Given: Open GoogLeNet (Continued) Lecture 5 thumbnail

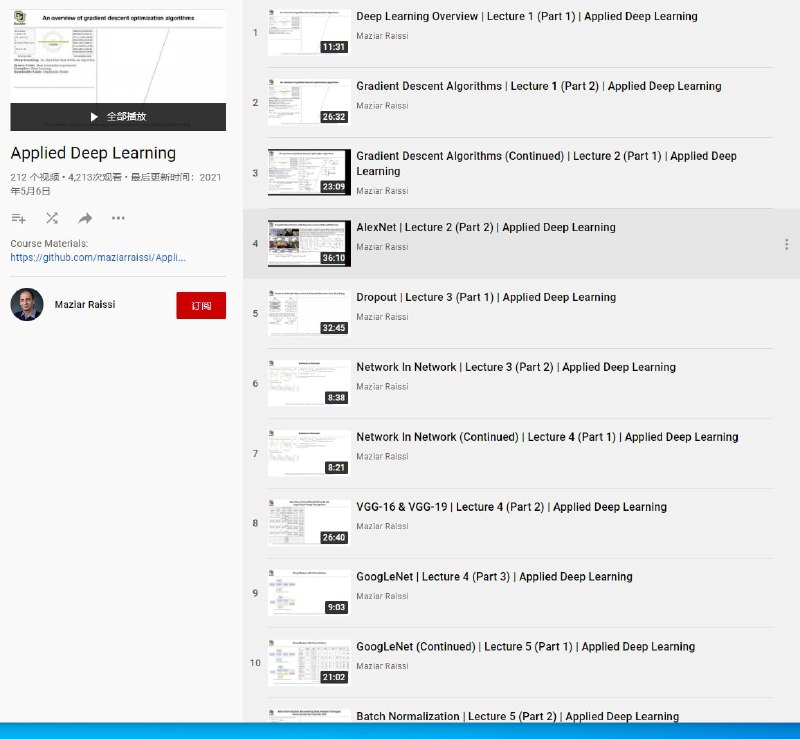Looking at the screenshot, I should (309, 663).
